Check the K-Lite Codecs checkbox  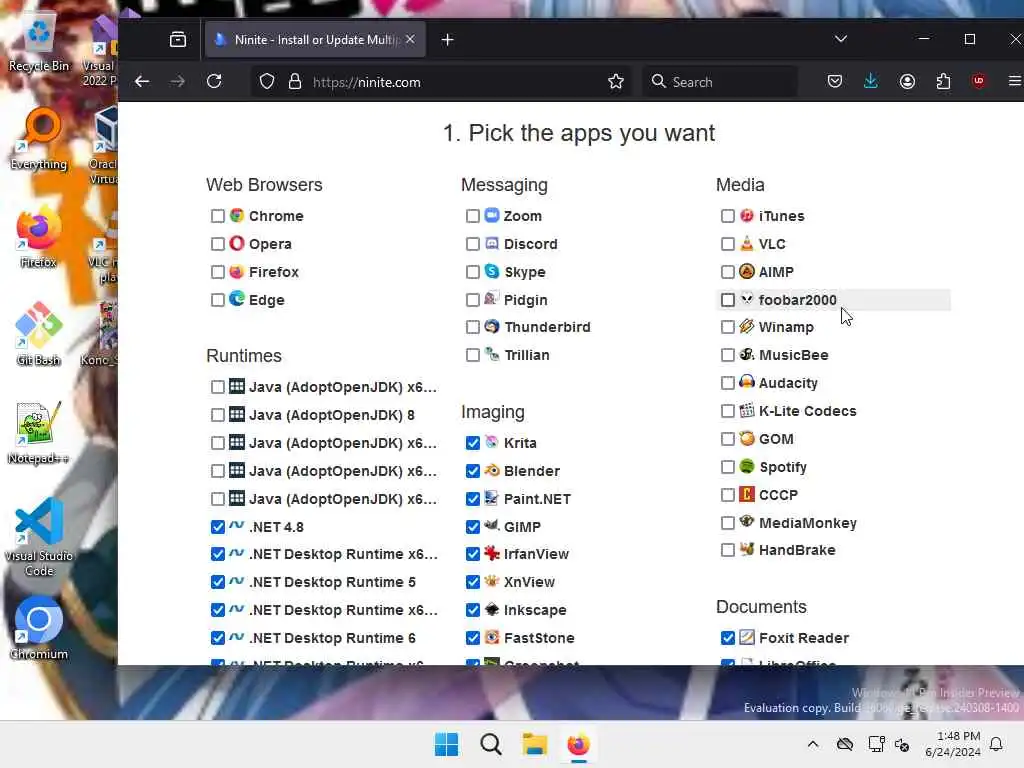[x=728, y=411]
